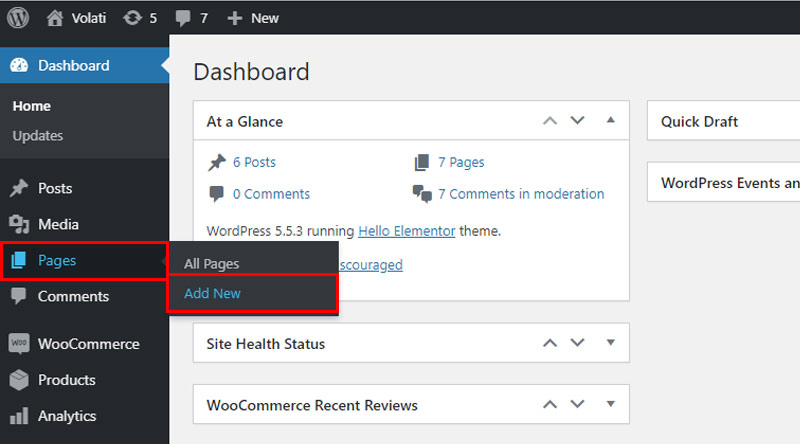Move Site Health Status widget up
Image resolution: width=800 pixels, height=444 pixels.
549,343
